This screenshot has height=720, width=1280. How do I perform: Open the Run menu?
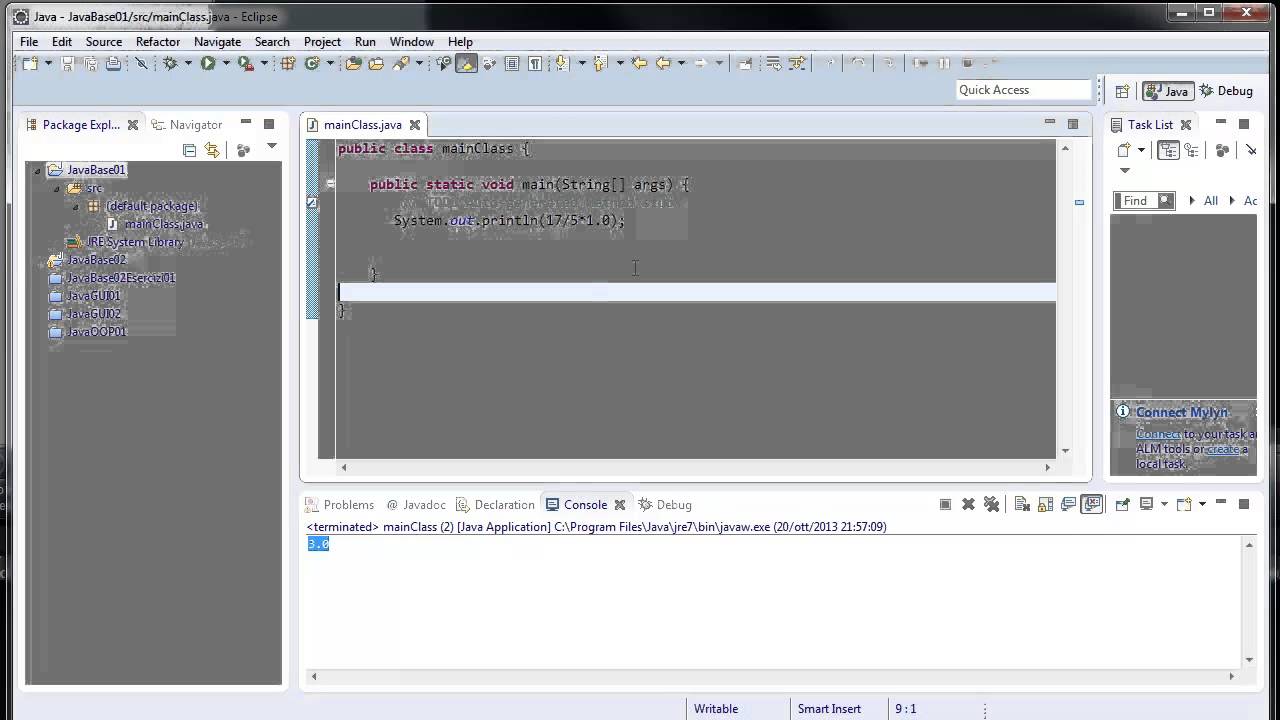point(365,42)
